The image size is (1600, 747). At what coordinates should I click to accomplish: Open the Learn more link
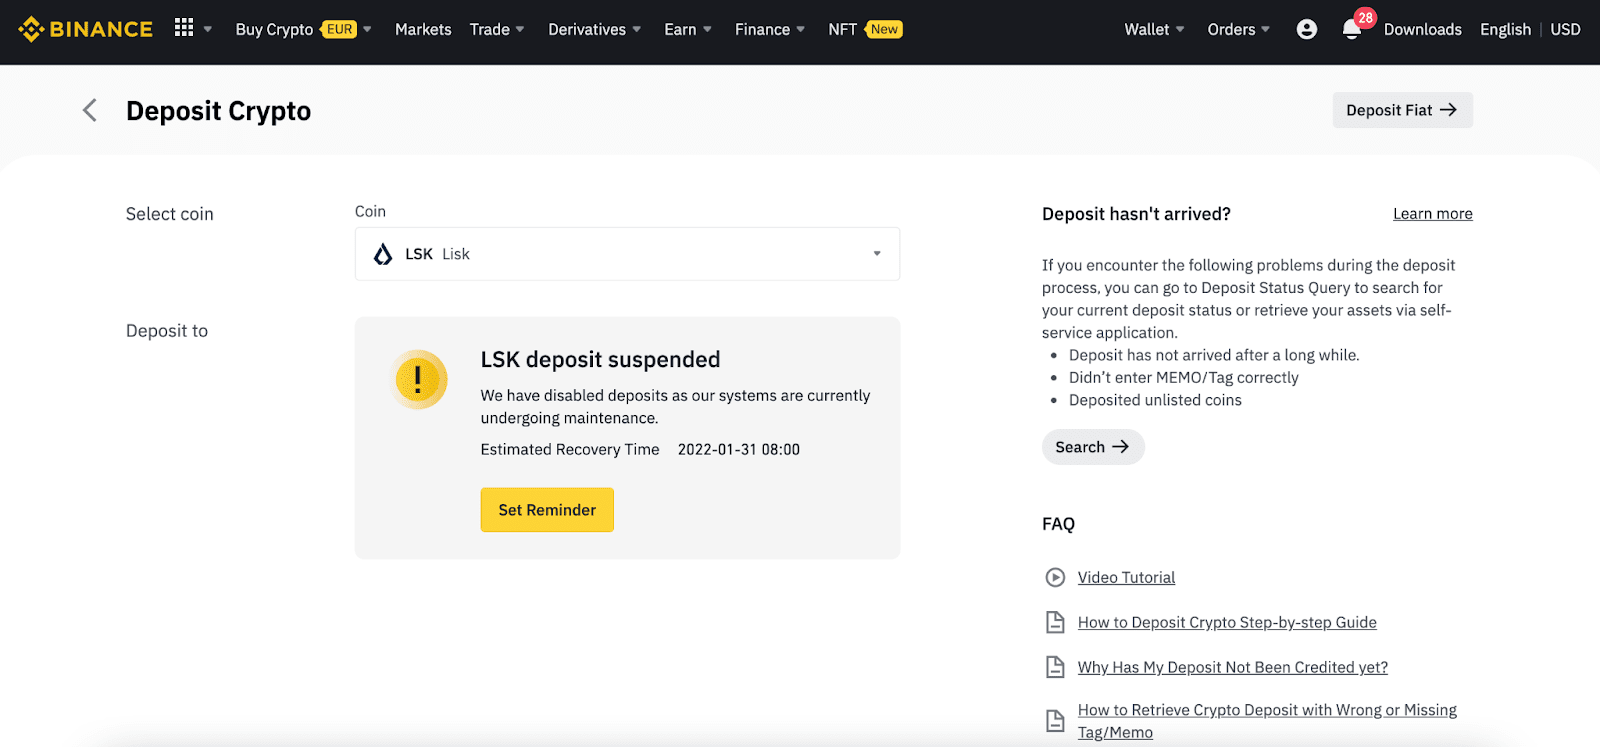[x=1432, y=214]
